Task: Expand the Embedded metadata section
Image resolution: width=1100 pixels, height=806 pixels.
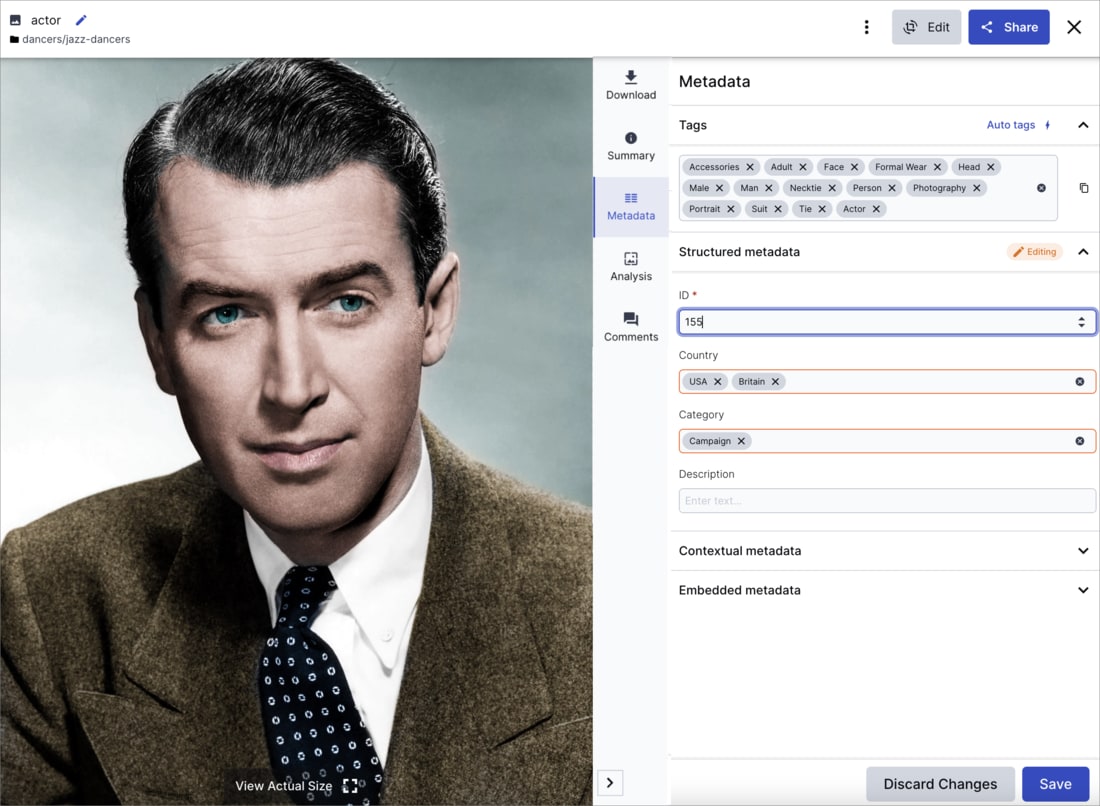Action: point(1082,590)
